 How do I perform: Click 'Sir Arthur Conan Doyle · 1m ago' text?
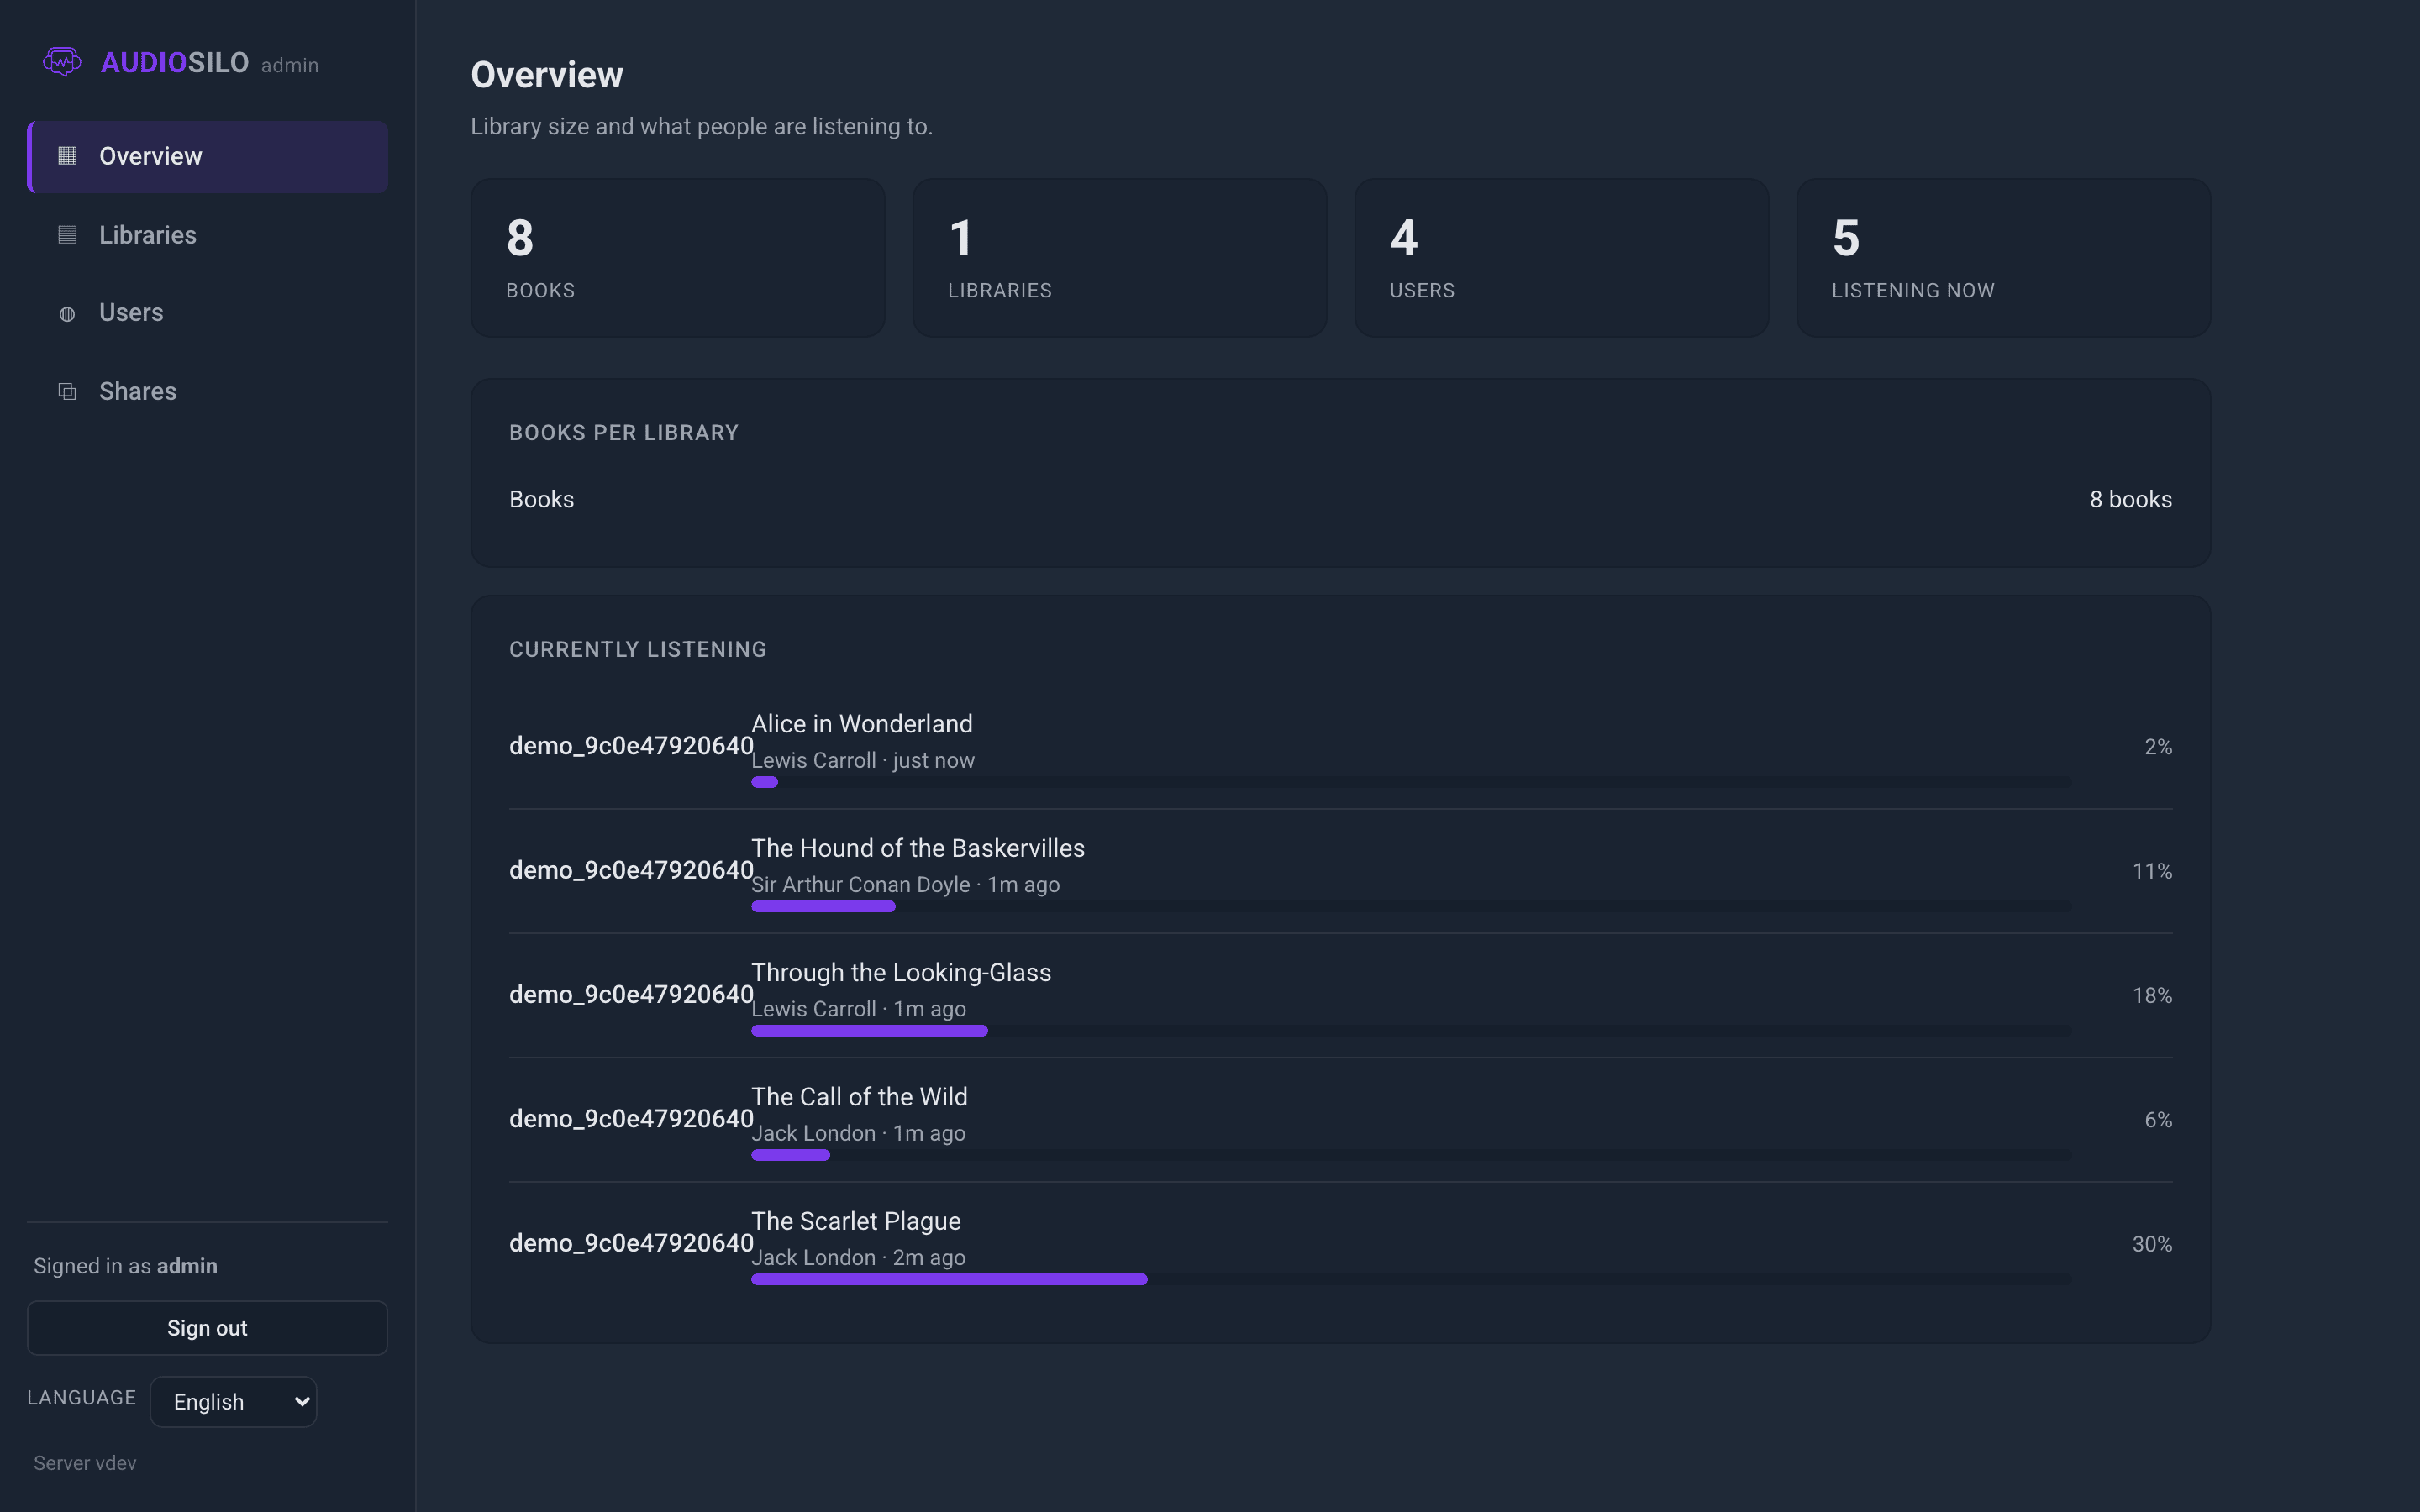(x=905, y=885)
